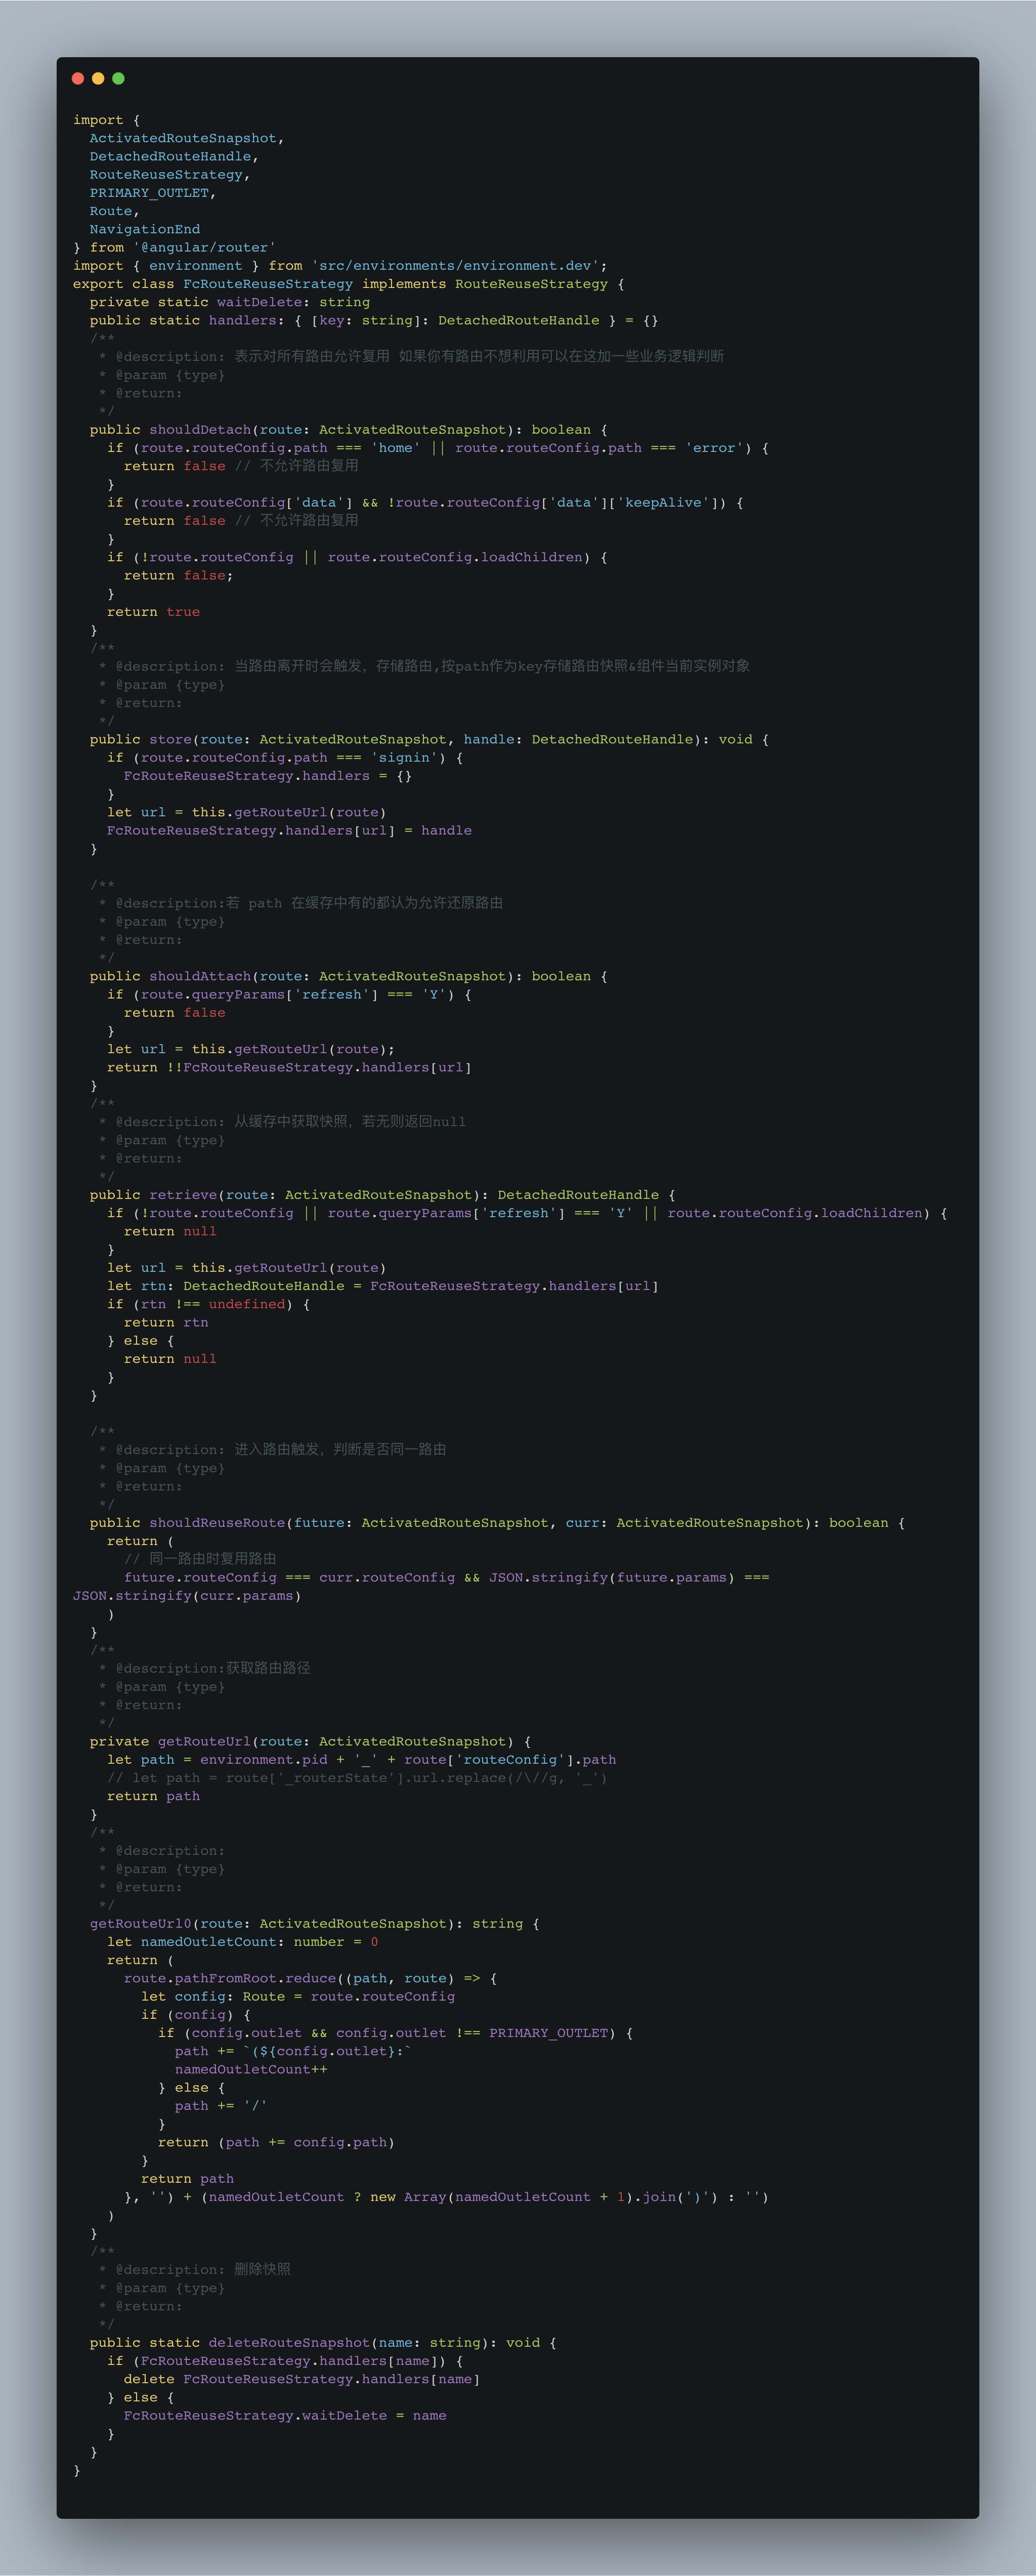Click the 'home' string literal
The height and width of the screenshot is (2576, 1036).
click(x=395, y=447)
